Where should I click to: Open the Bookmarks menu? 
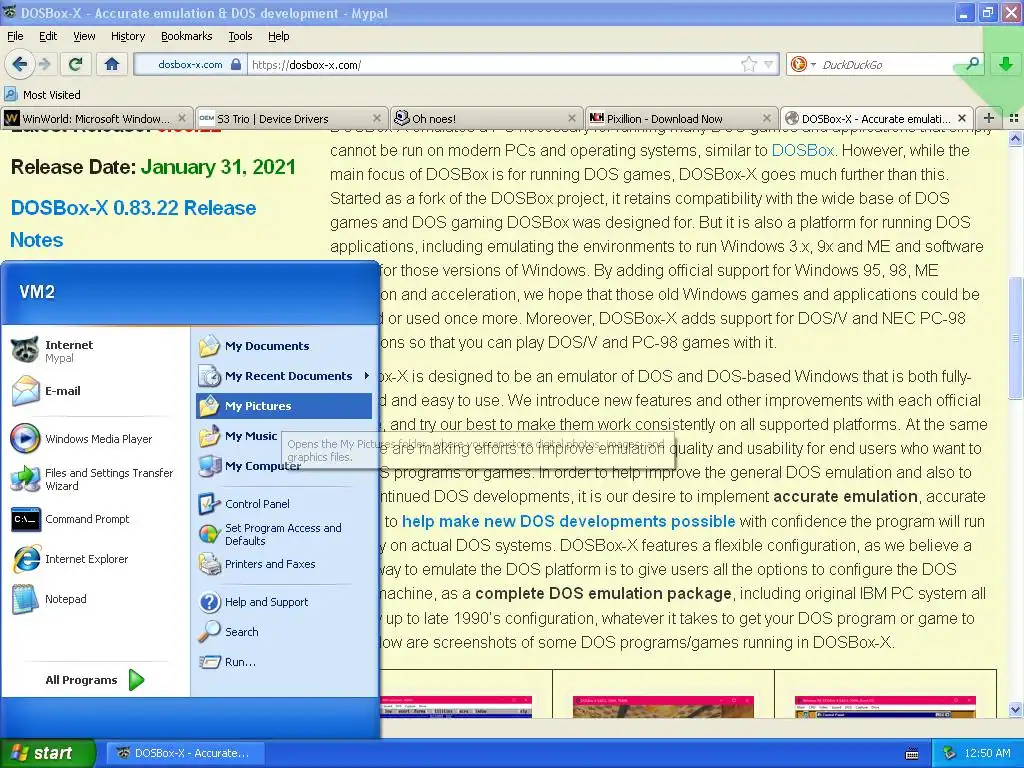(x=187, y=36)
